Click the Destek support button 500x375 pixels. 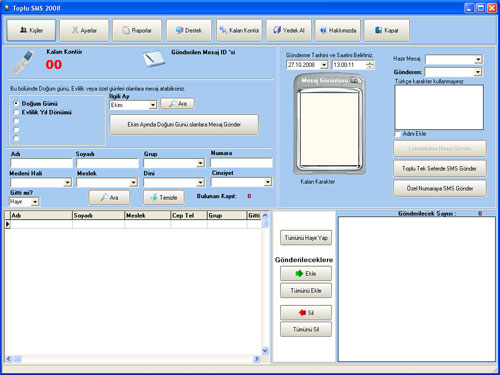pos(189,30)
